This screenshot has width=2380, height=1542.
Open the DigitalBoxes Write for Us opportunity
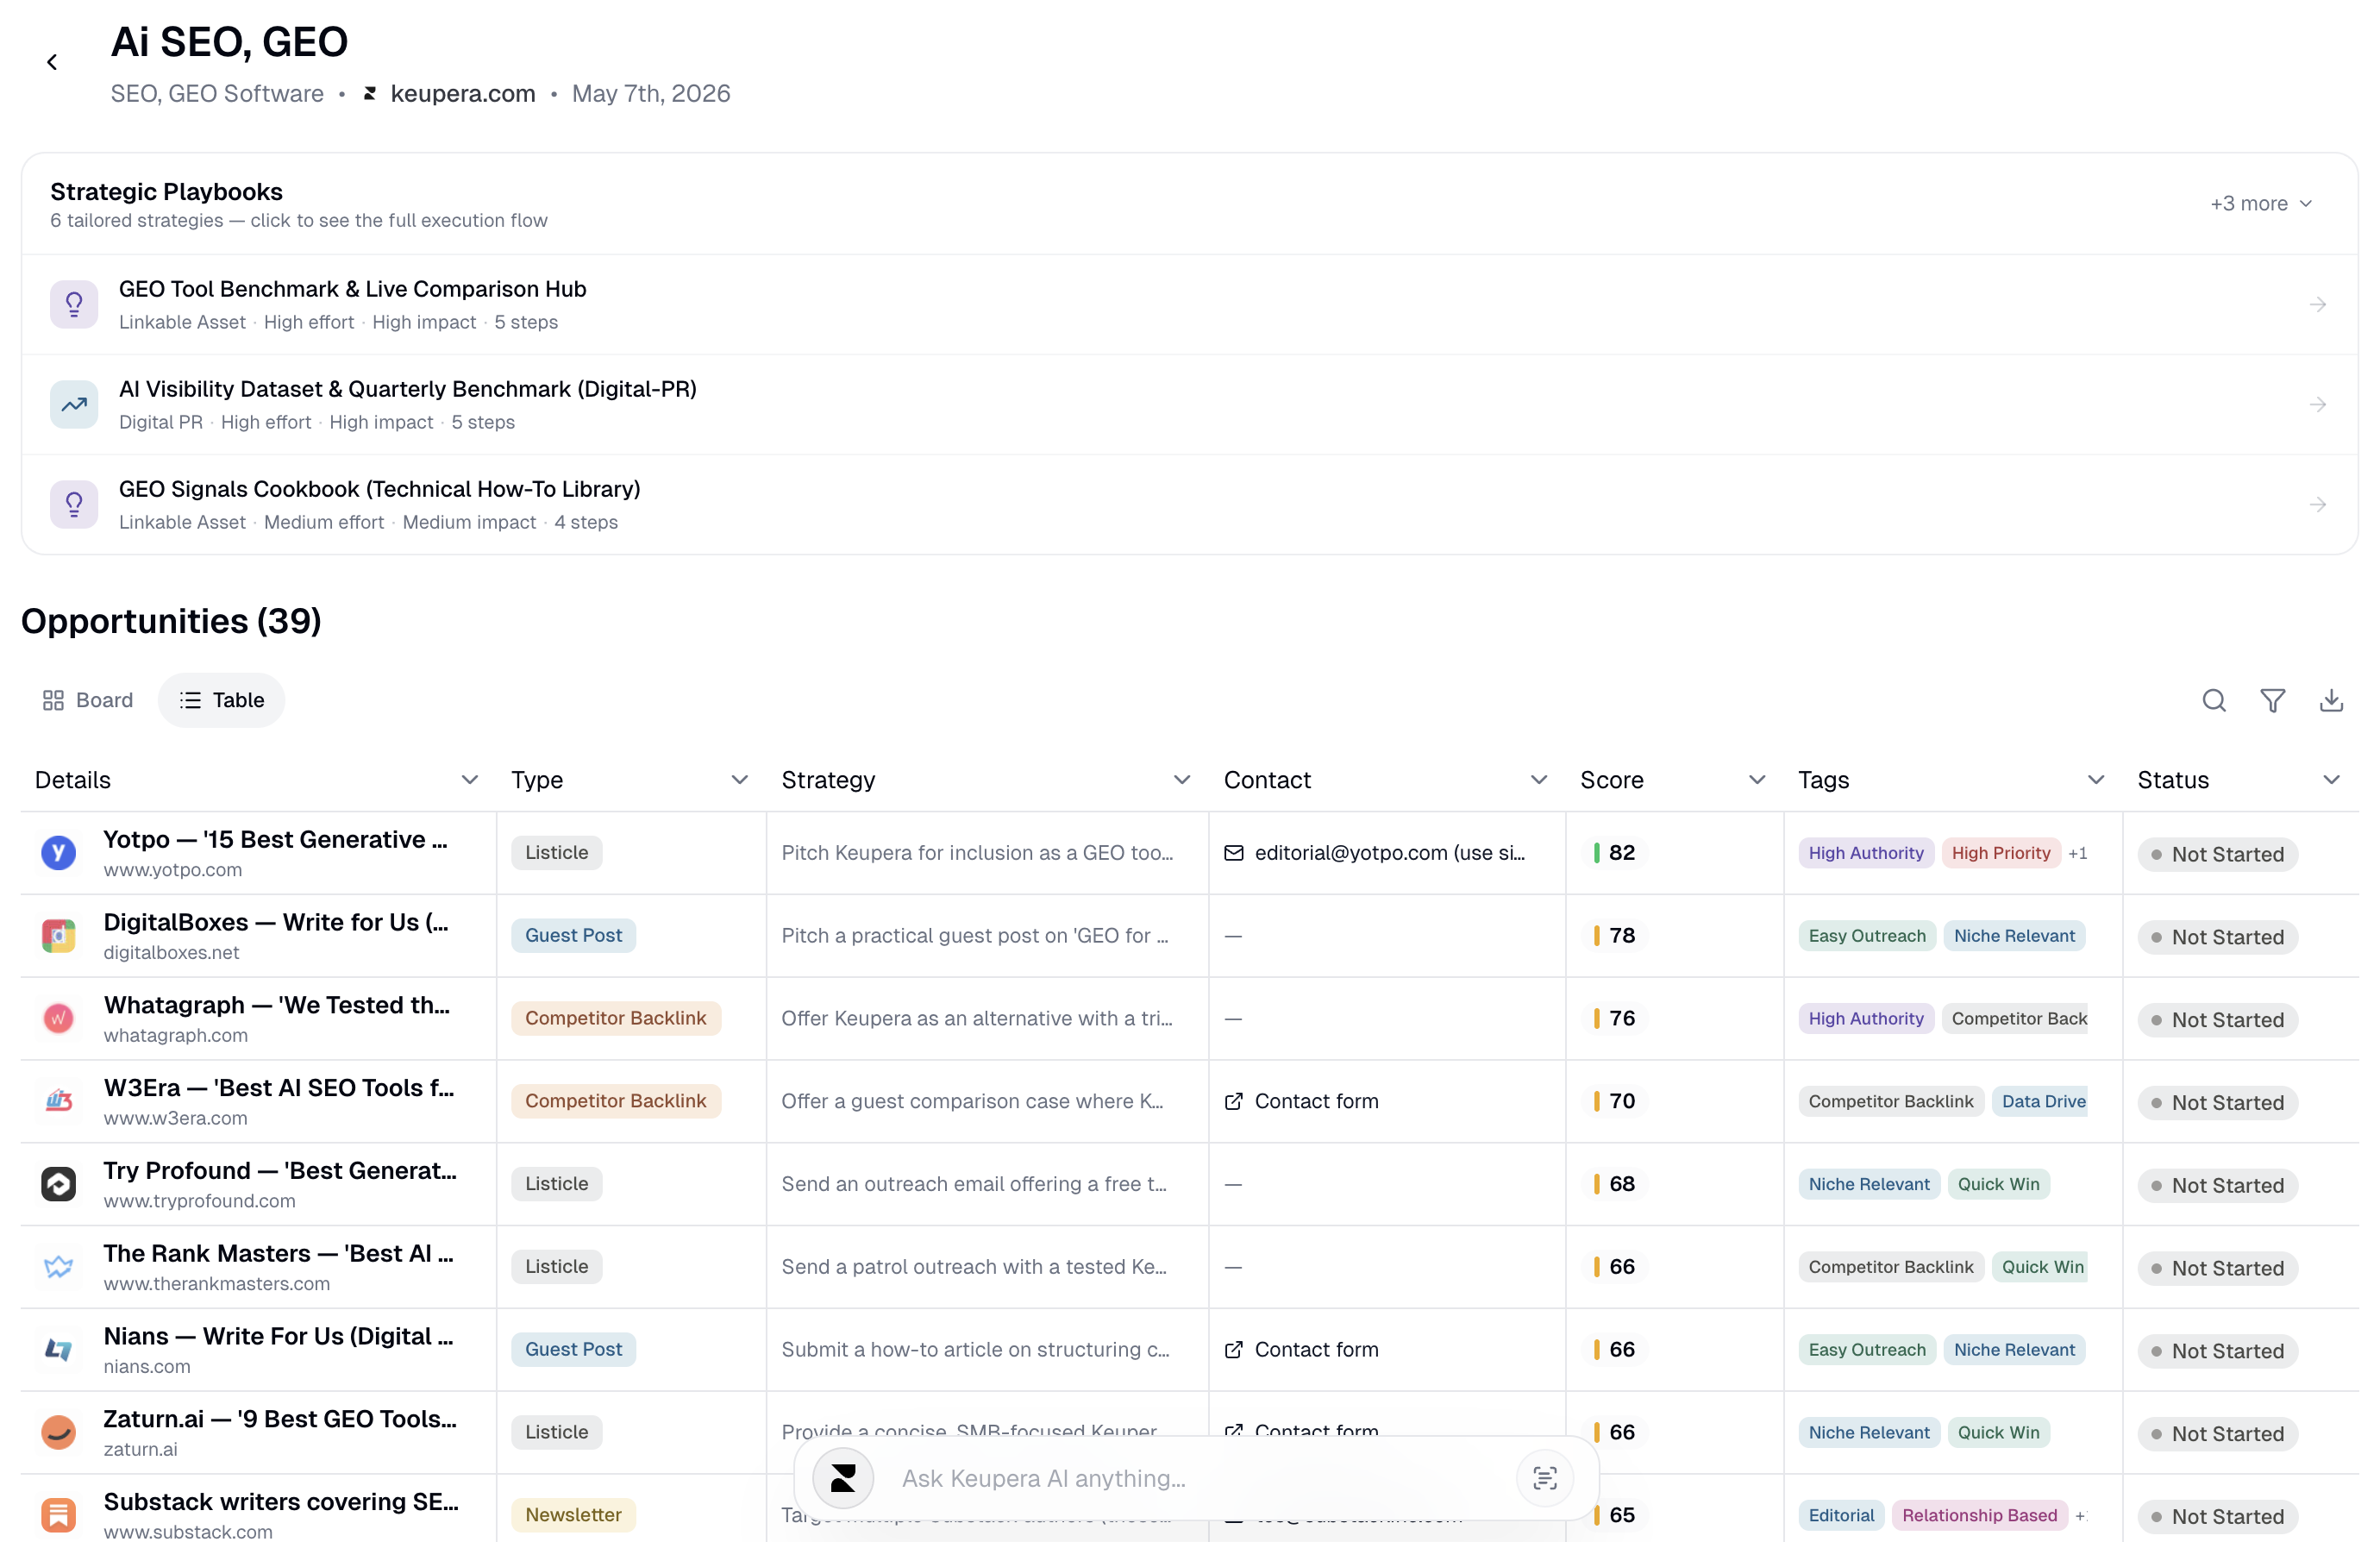pyautogui.click(x=276, y=923)
